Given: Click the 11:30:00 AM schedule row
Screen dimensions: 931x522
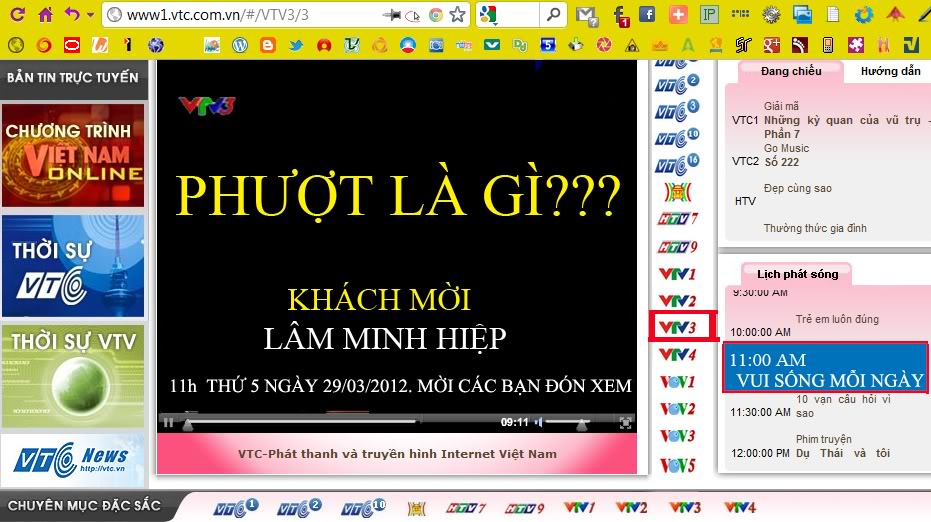Looking at the screenshot, I should click(811, 406).
